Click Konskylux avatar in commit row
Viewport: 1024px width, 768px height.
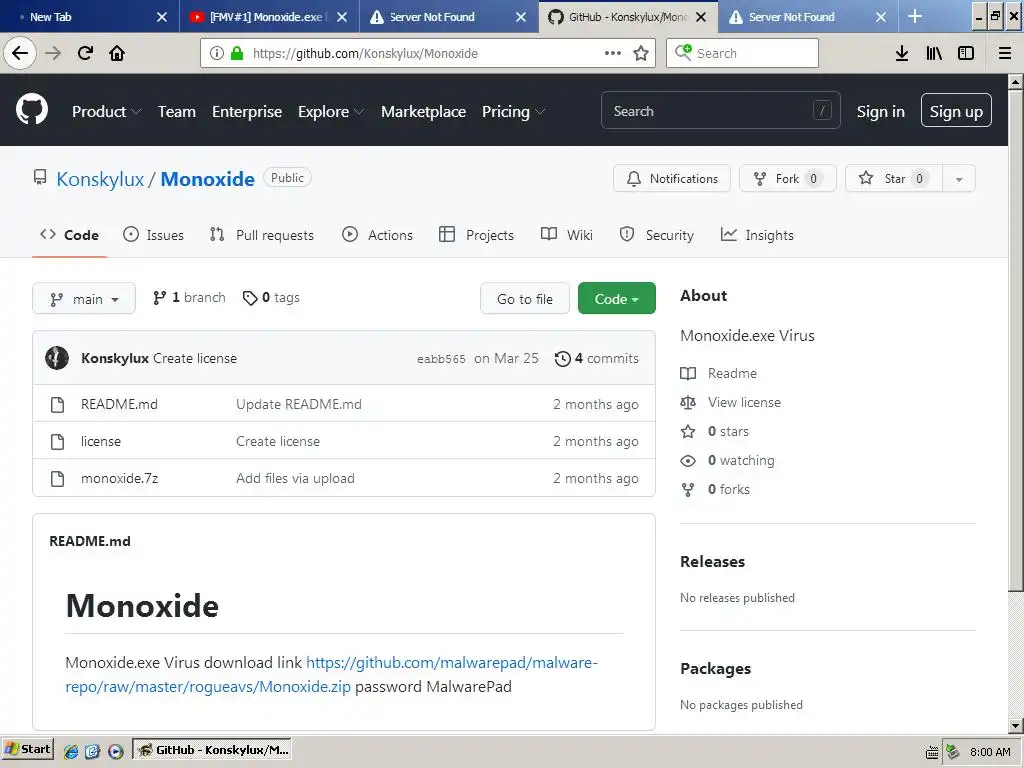click(x=57, y=358)
